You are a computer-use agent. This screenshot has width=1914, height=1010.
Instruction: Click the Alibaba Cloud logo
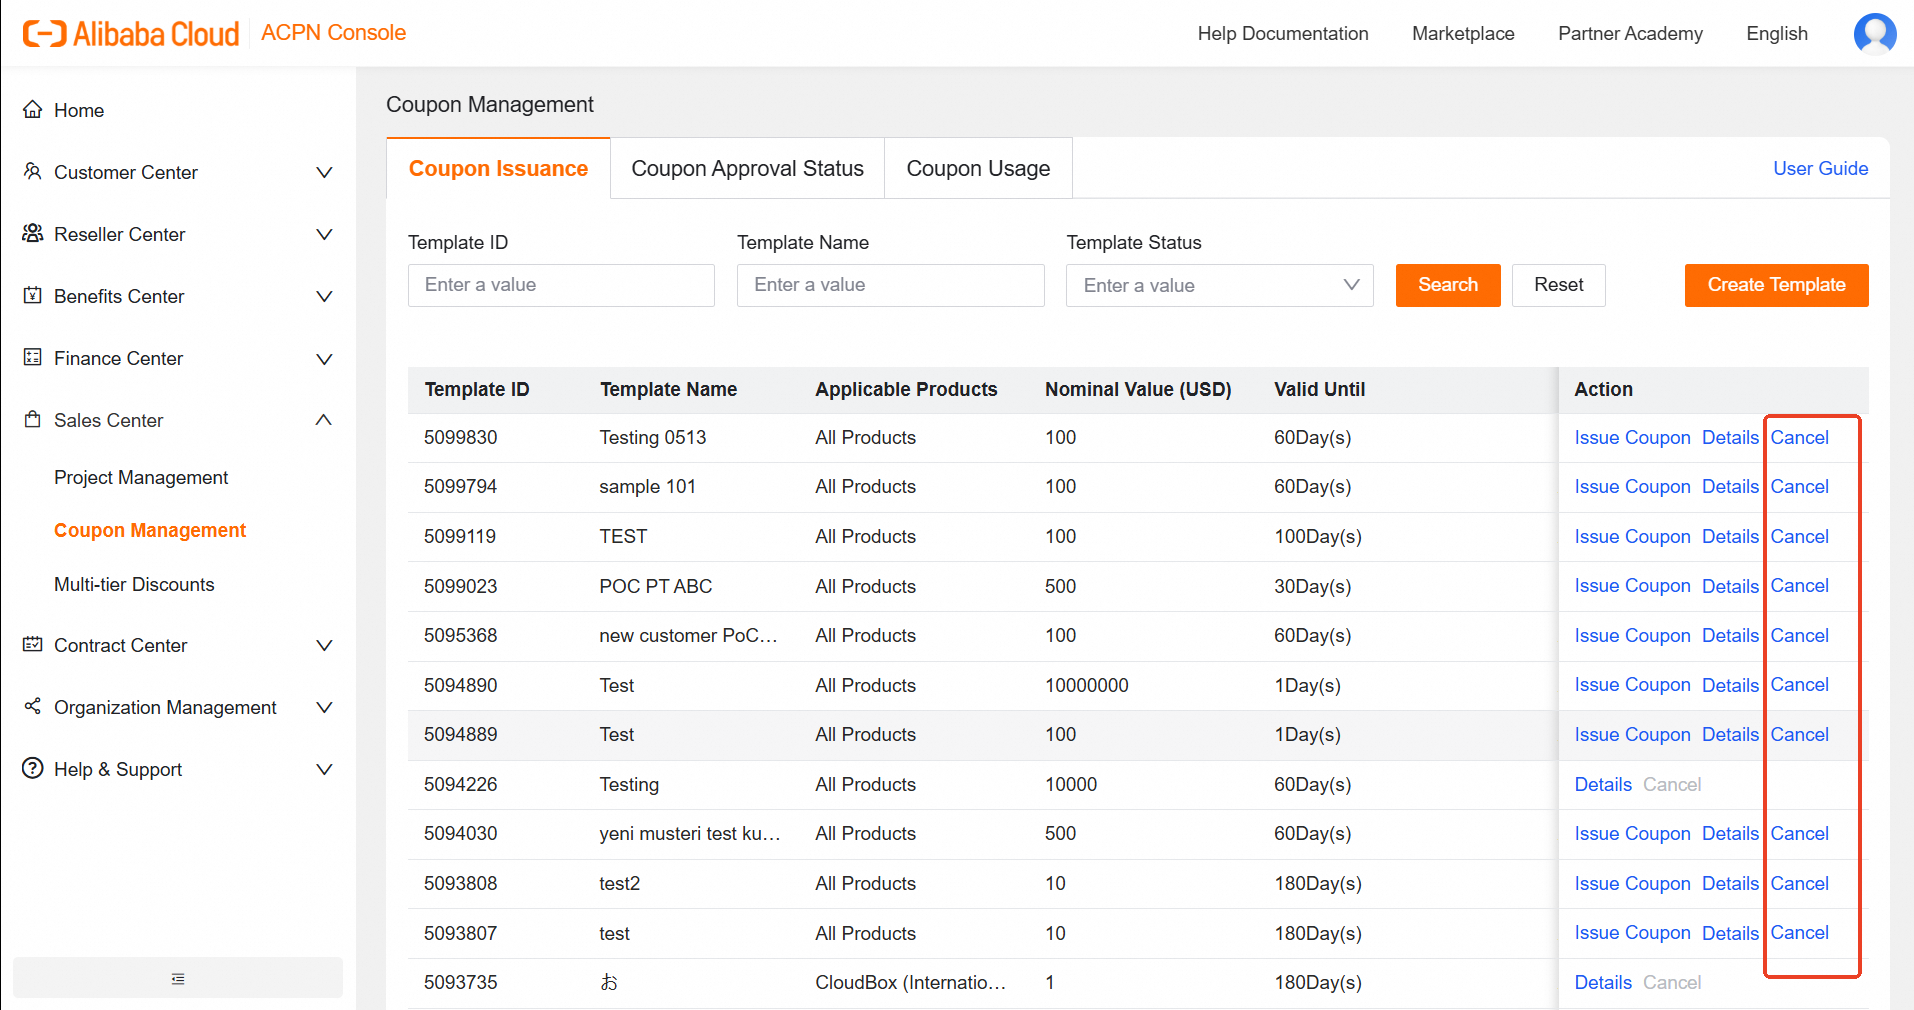coord(131,33)
